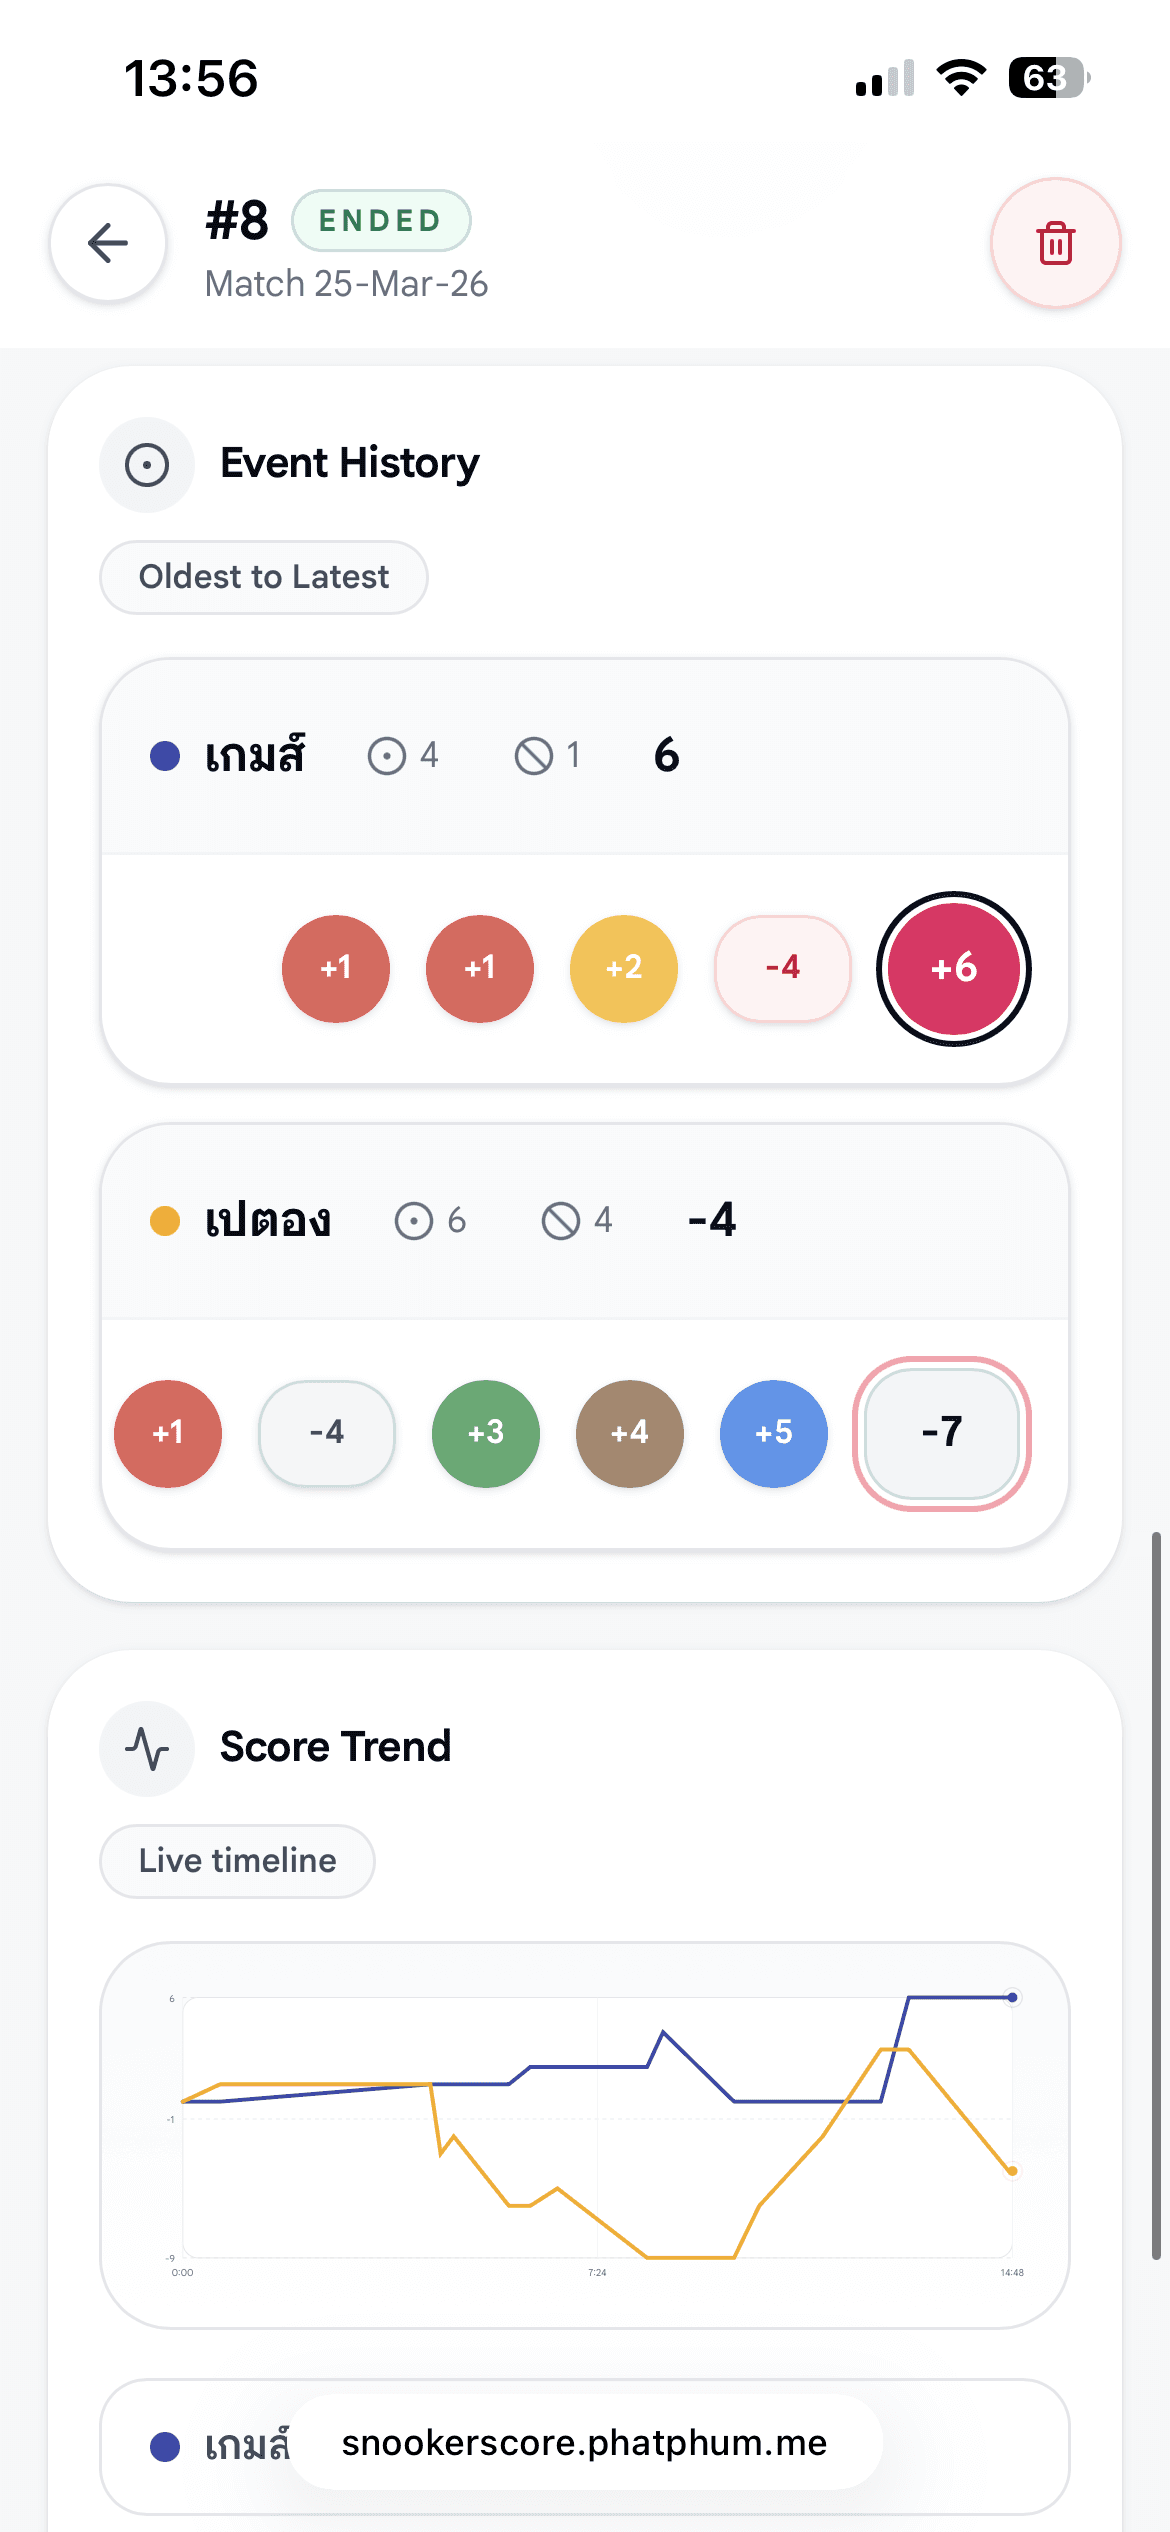Delete match with the trash icon
Image resolution: width=1170 pixels, height=2532 pixels.
[1055, 243]
